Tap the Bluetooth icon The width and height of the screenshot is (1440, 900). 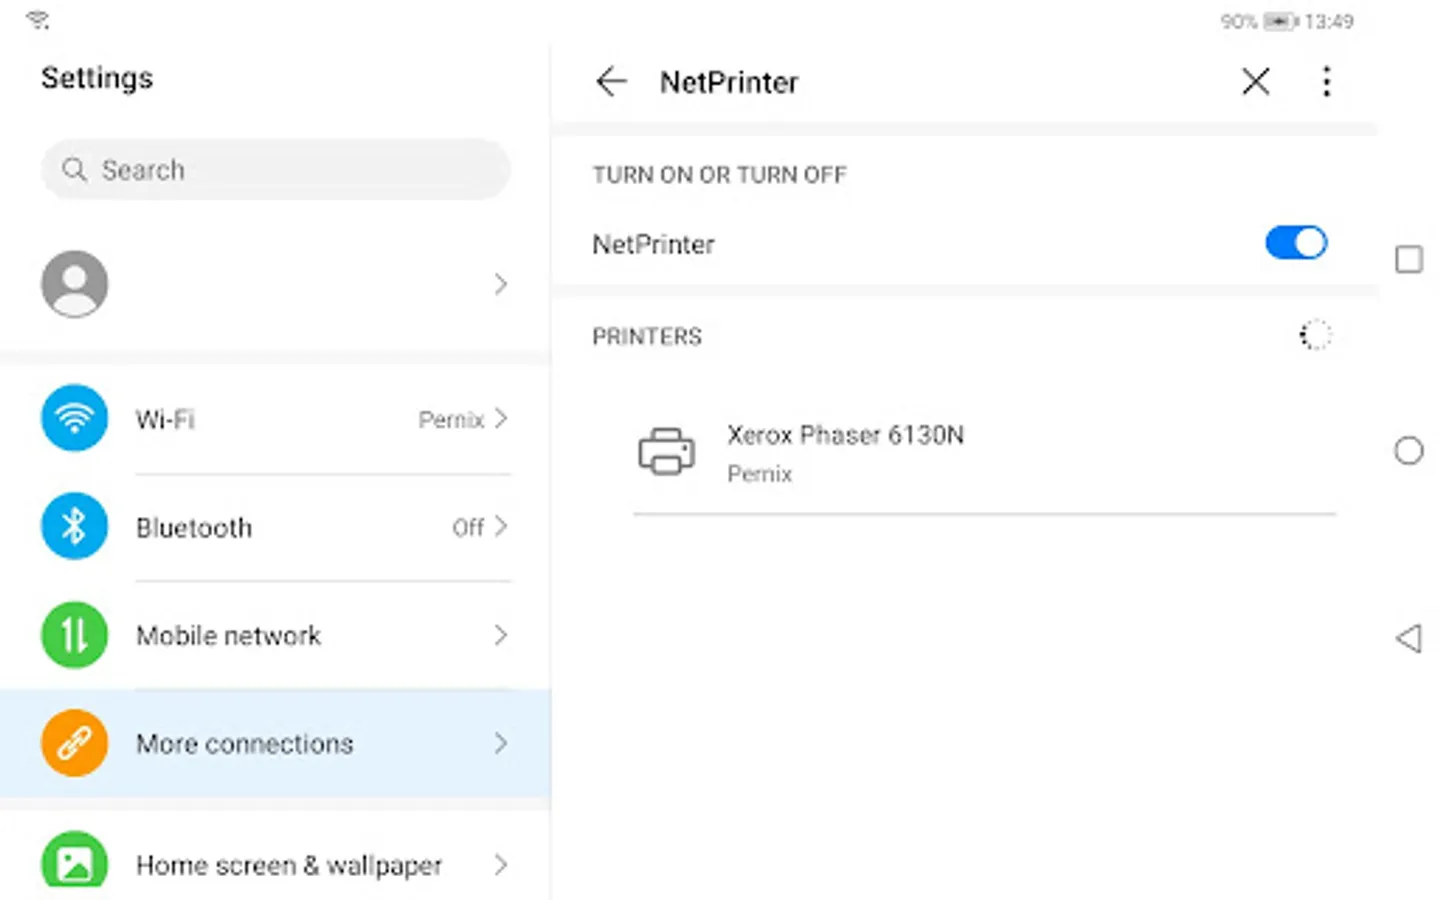click(x=74, y=526)
